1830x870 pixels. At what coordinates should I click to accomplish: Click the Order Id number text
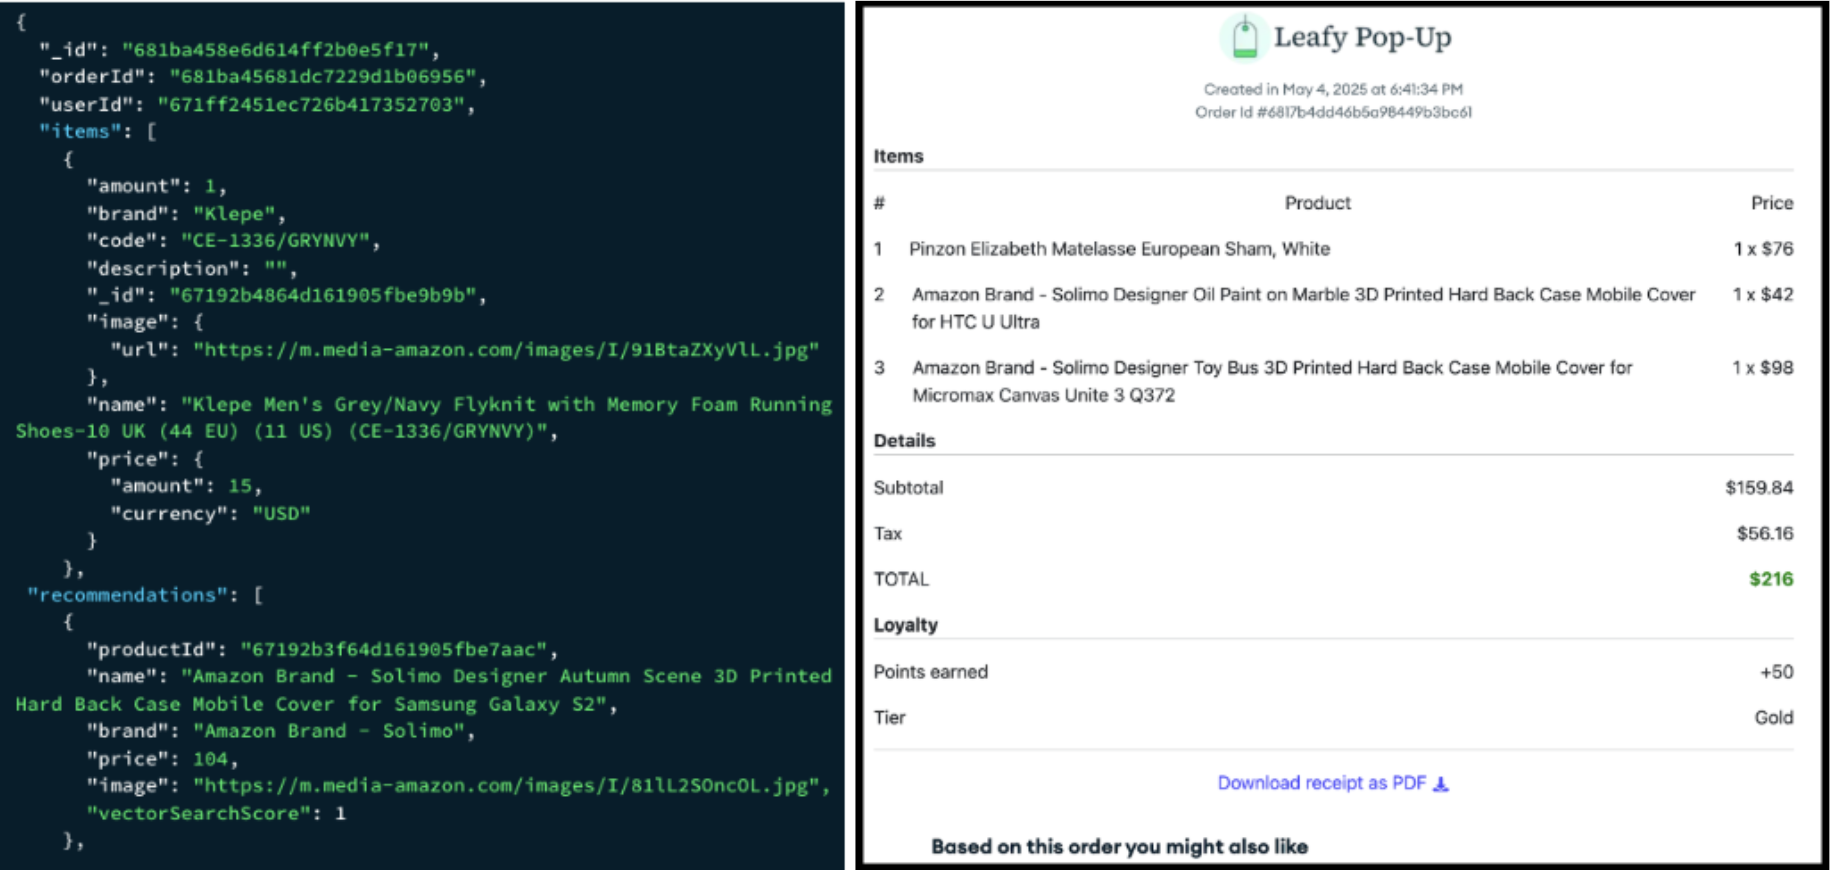tap(1333, 112)
